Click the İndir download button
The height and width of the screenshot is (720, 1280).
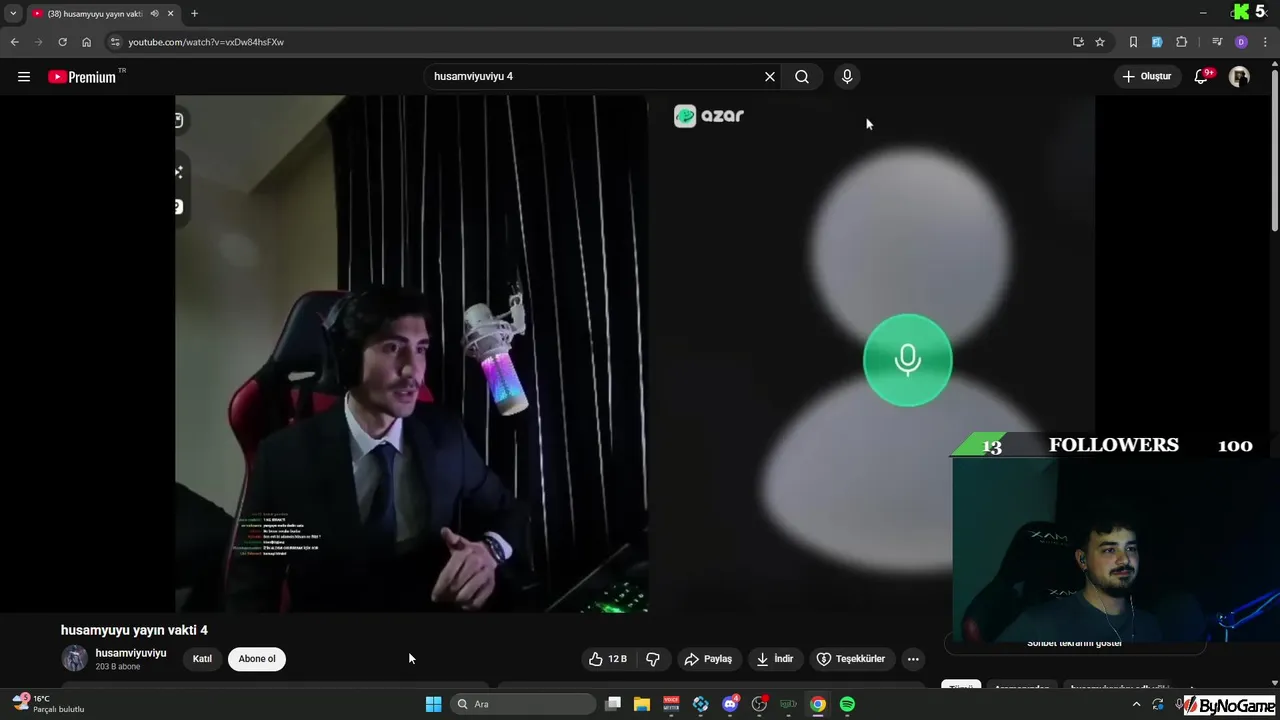click(775, 659)
